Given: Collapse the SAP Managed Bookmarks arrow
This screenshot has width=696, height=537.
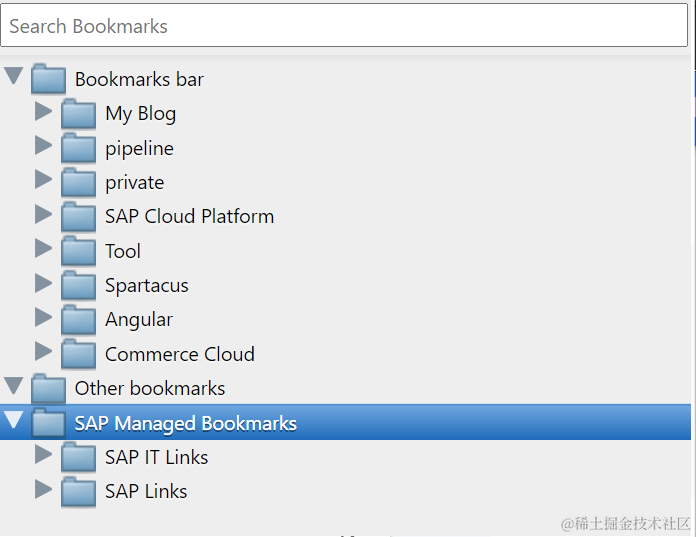Looking at the screenshot, I should pos(14,420).
